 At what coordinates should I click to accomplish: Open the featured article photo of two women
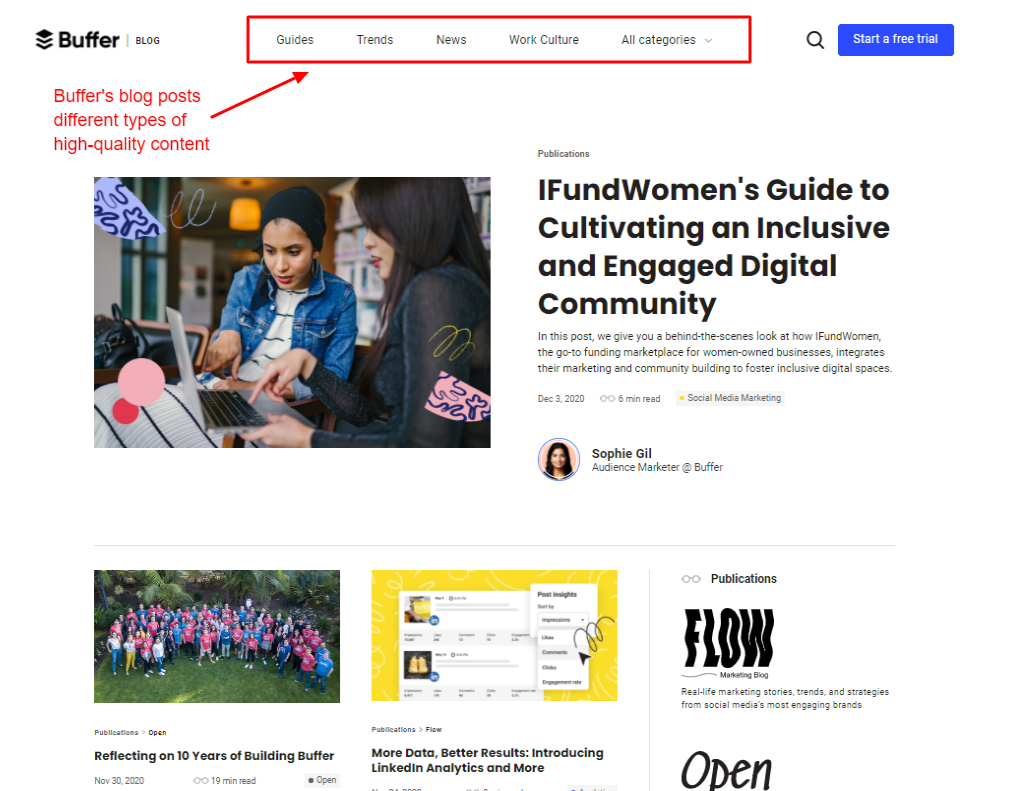coord(292,312)
